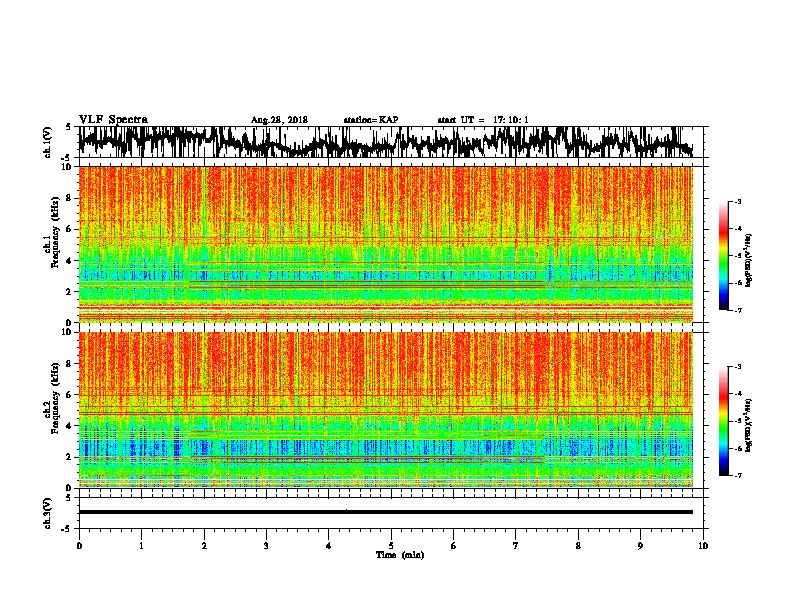Image resolution: width=792 pixels, height=612 pixels.
Task: Click the "5" tick on the time axis
Action: 391,546
